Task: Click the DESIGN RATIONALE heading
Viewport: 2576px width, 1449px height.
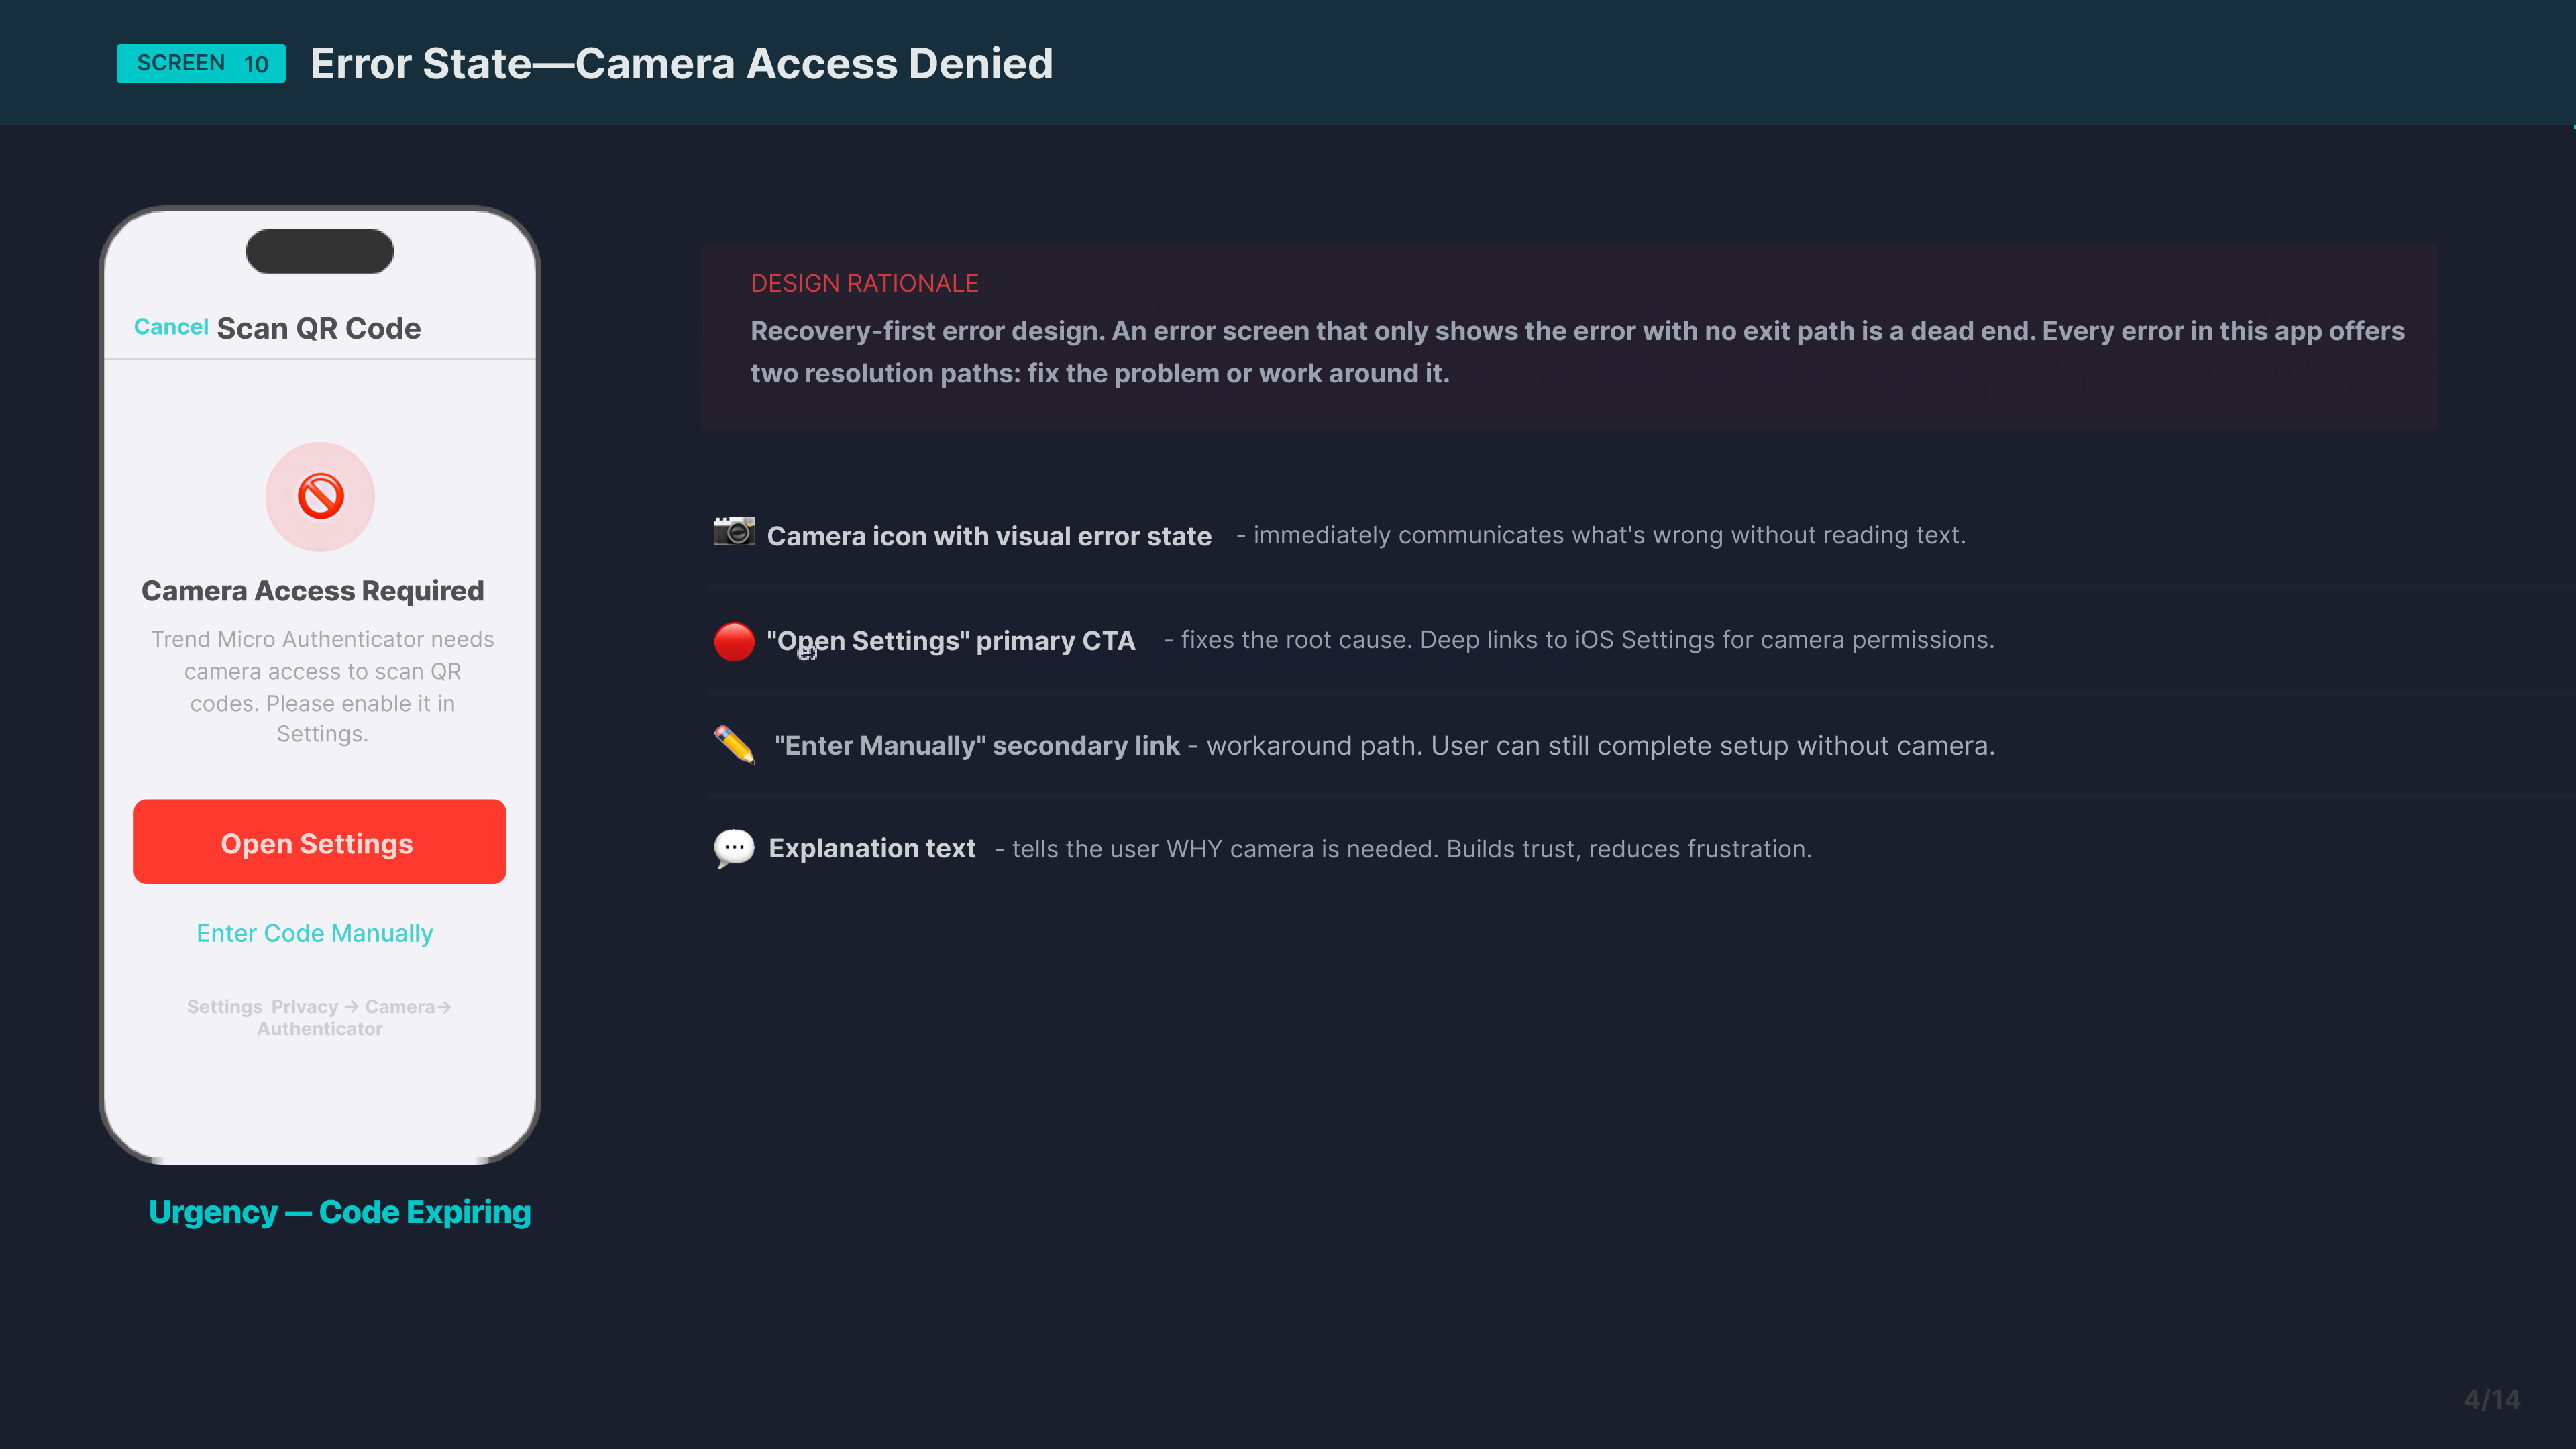Action: pyautogui.click(x=864, y=284)
